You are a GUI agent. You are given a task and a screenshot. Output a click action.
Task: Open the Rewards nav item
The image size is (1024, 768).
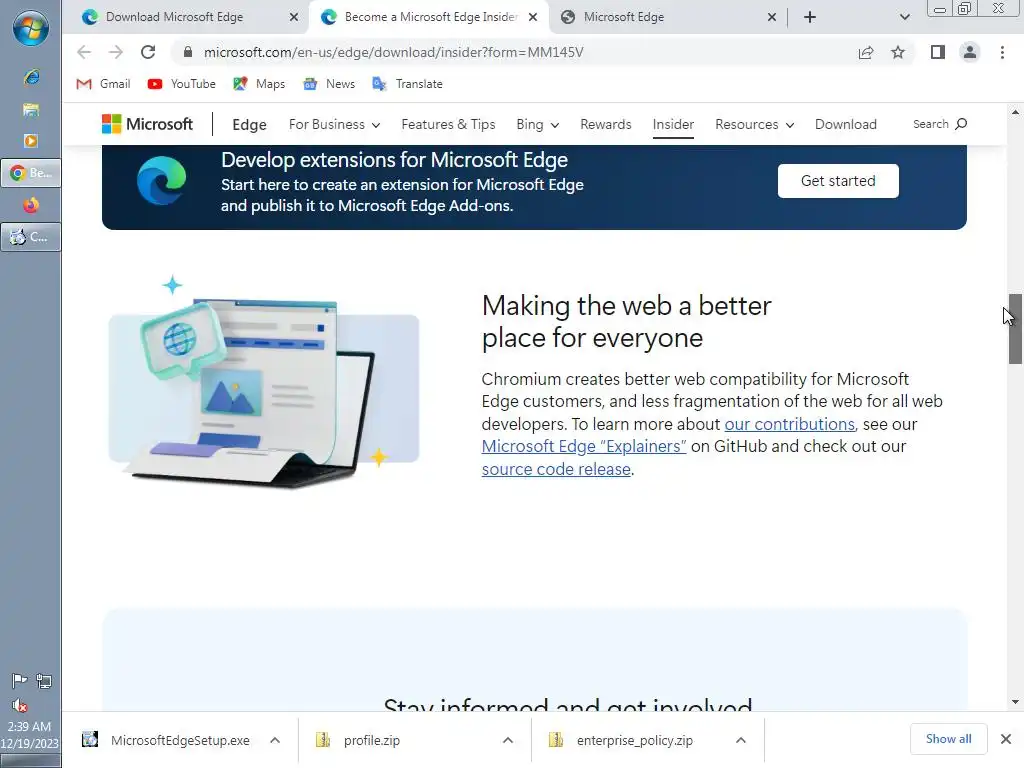605,124
